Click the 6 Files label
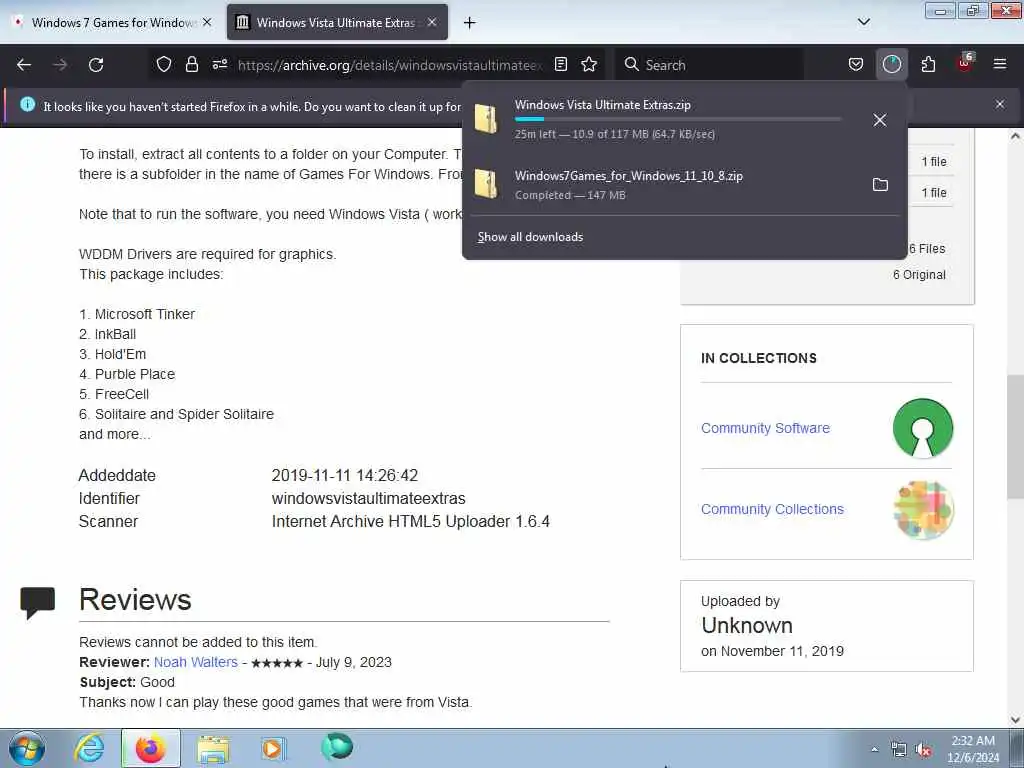Screen dimensions: 1024x768 pos(927,249)
